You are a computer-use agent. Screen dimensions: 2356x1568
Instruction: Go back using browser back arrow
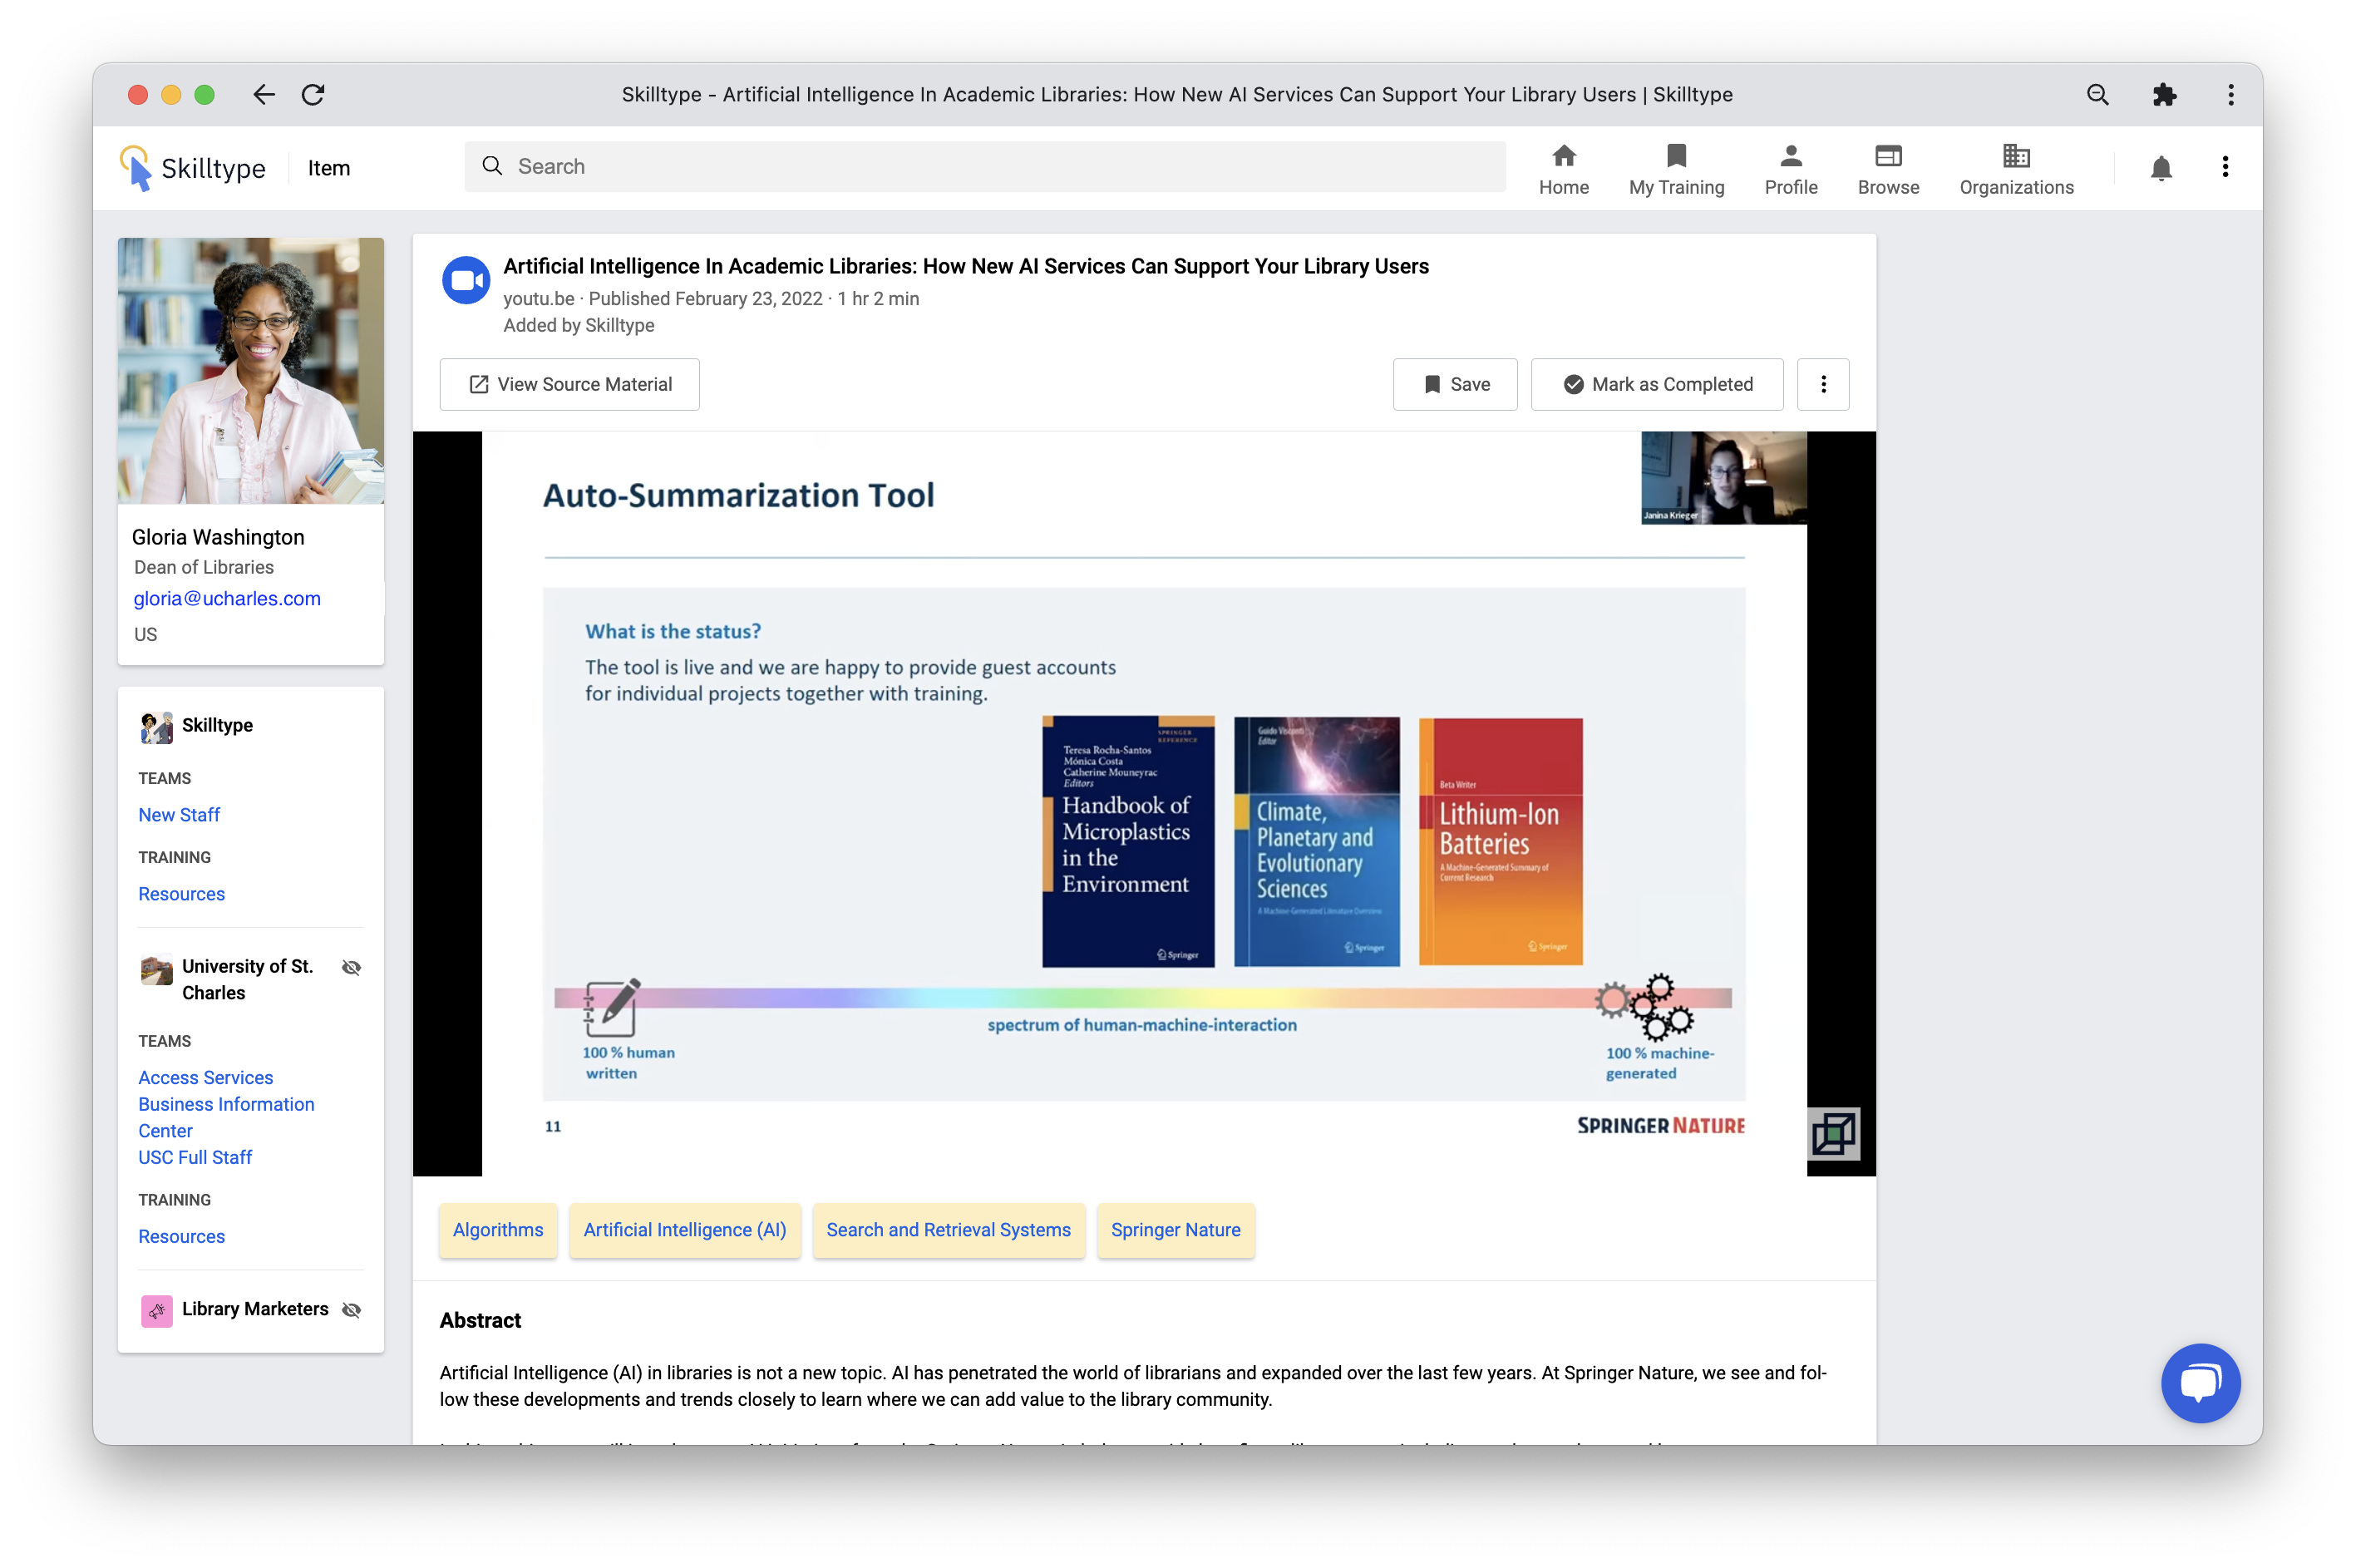[263, 95]
